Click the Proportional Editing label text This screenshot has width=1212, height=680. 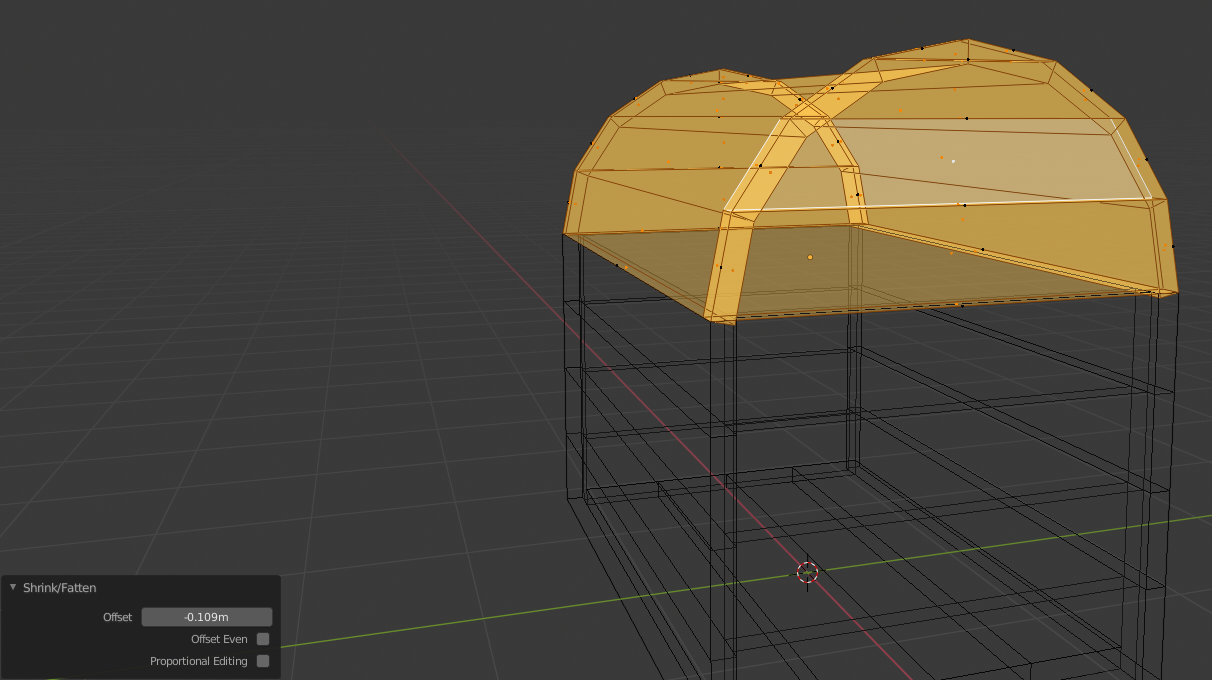tap(199, 661)
